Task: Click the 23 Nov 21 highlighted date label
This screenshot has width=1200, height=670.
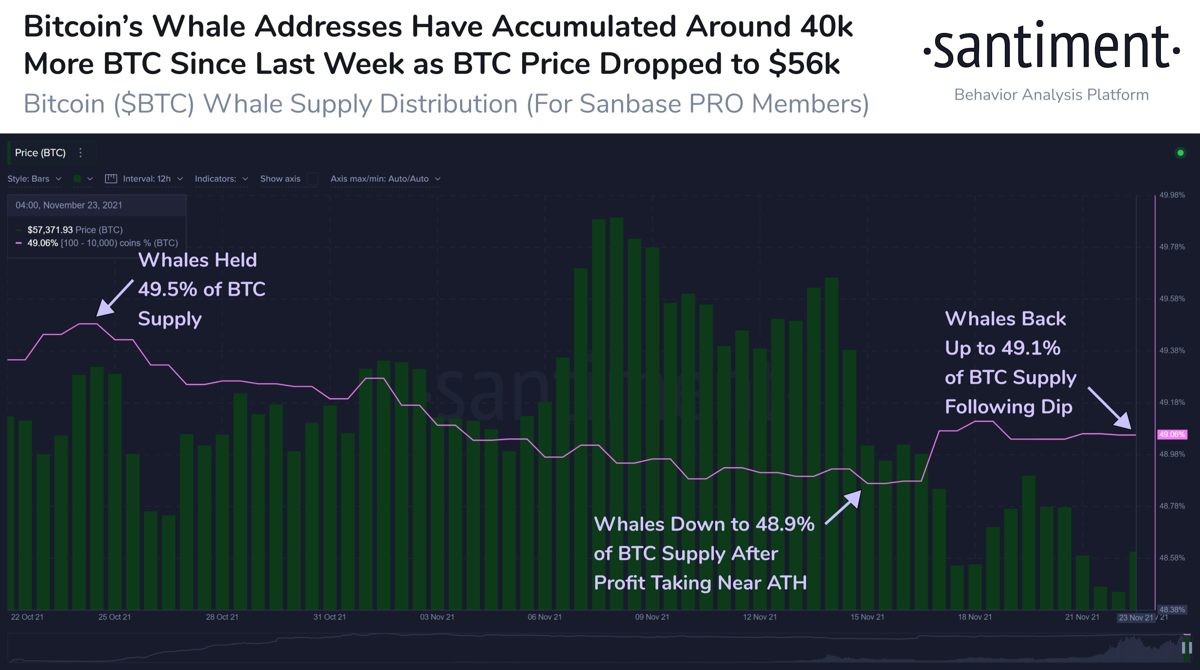Action: (x=1137, y=618)
